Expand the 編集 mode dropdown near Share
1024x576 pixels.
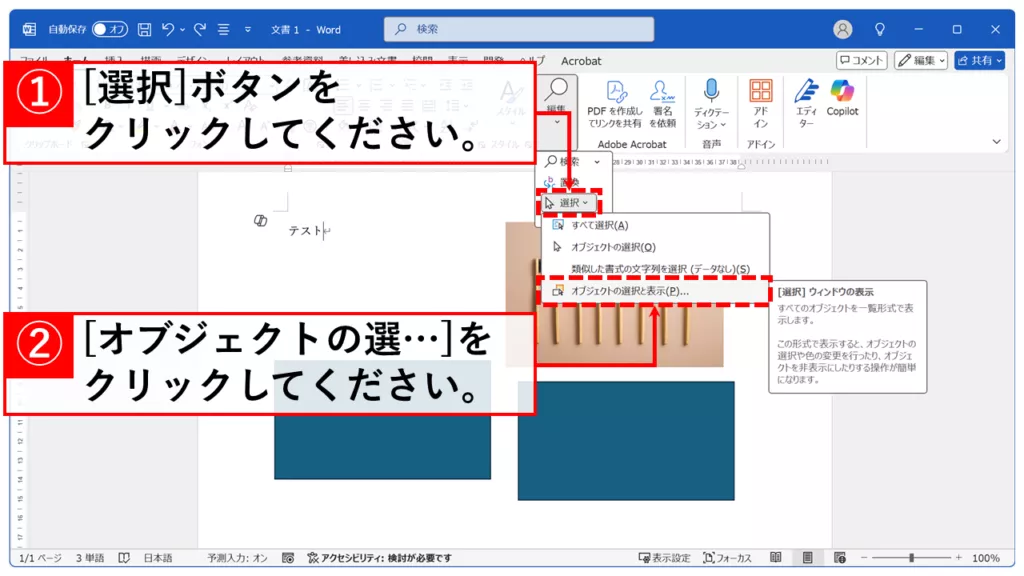tap(920, 61)
